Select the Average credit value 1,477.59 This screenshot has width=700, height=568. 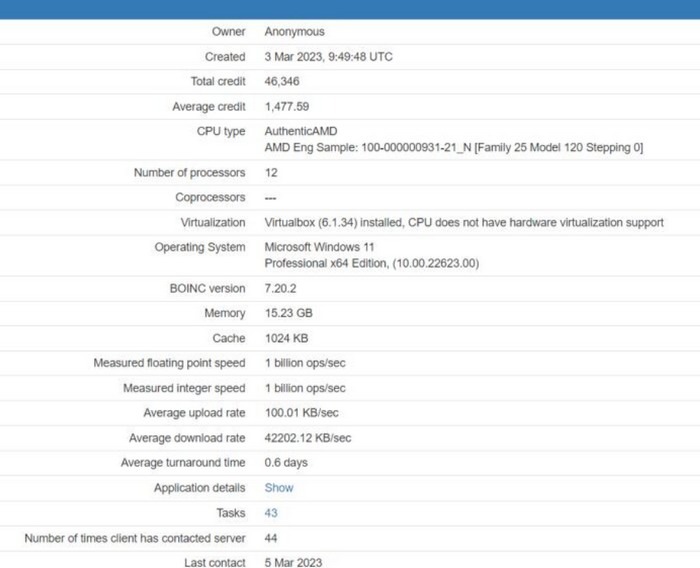coord(286,106)
